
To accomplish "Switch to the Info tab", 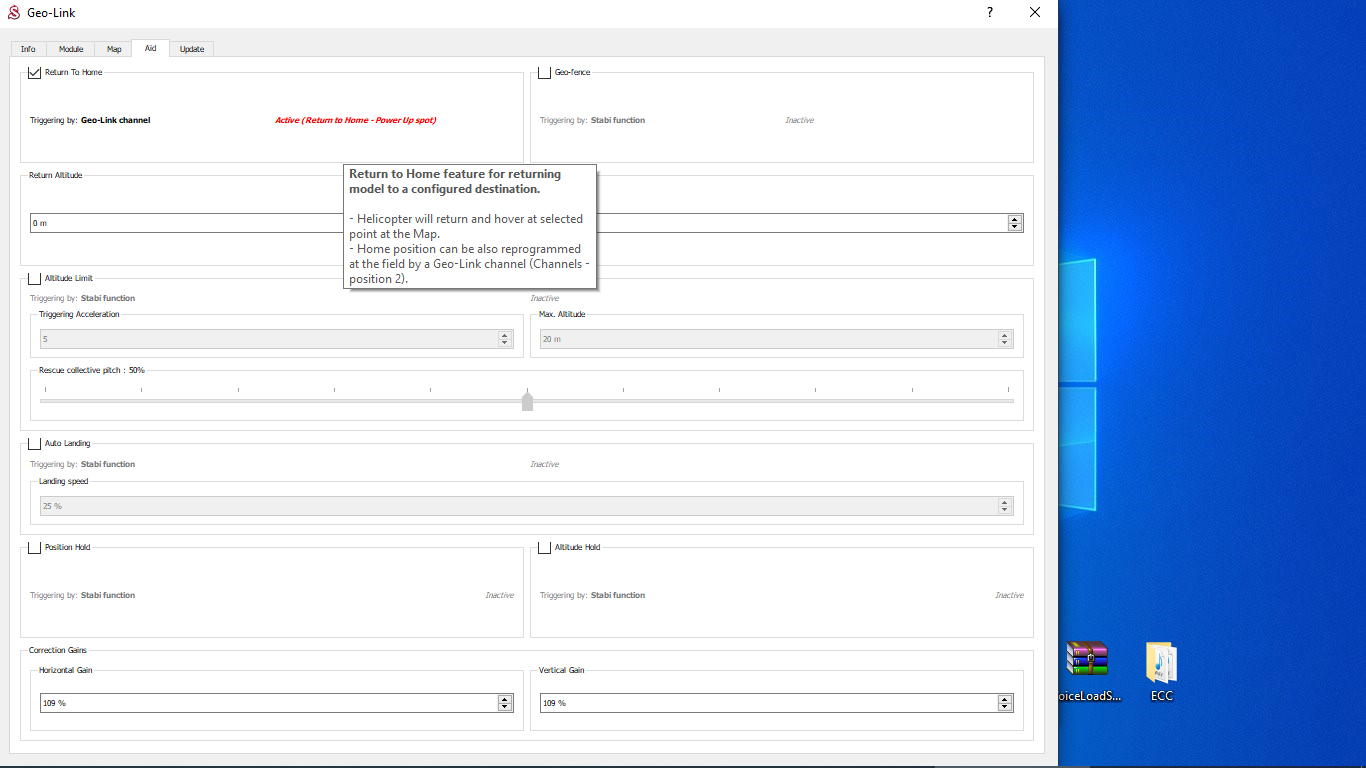I will (x=28, y=49).
